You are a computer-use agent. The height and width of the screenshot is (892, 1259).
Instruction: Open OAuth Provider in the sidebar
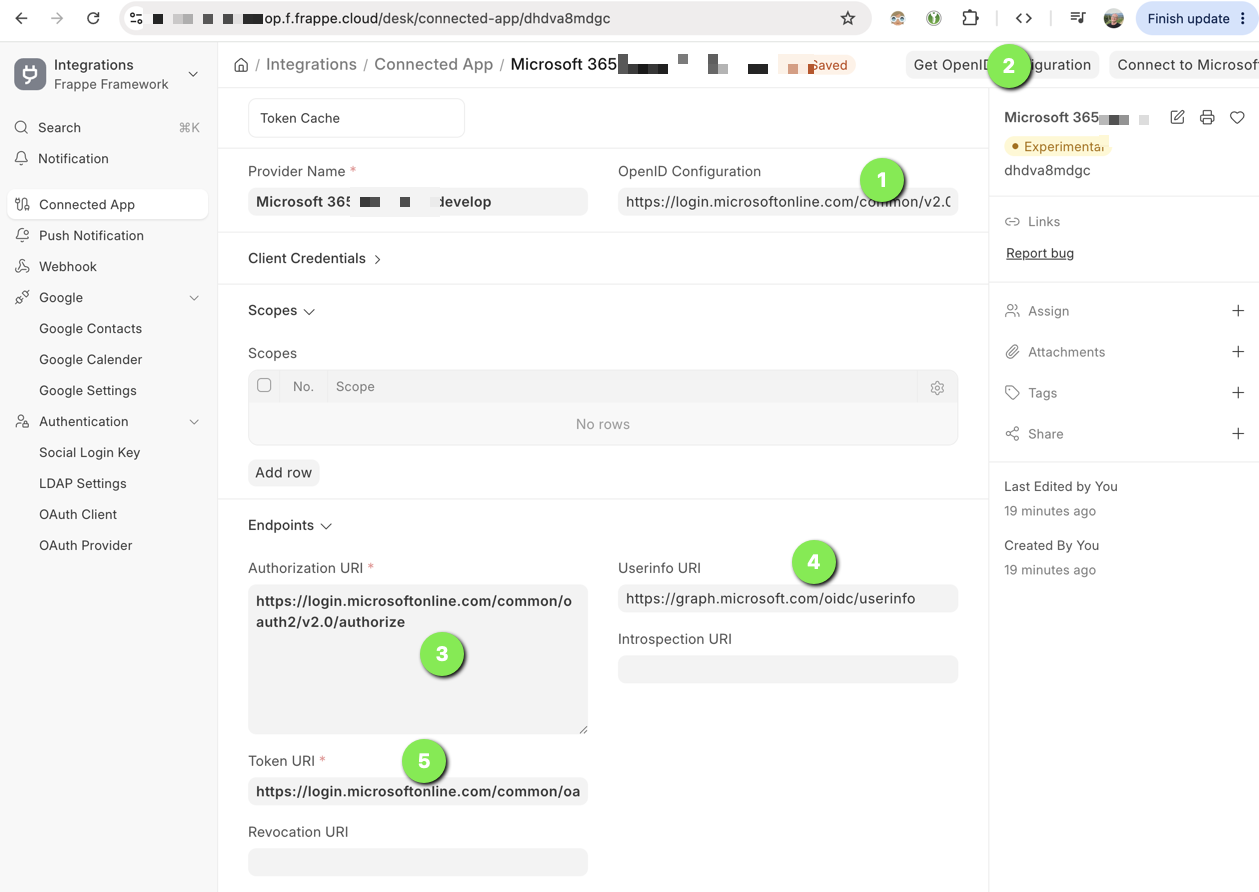(x=86, y=545)
